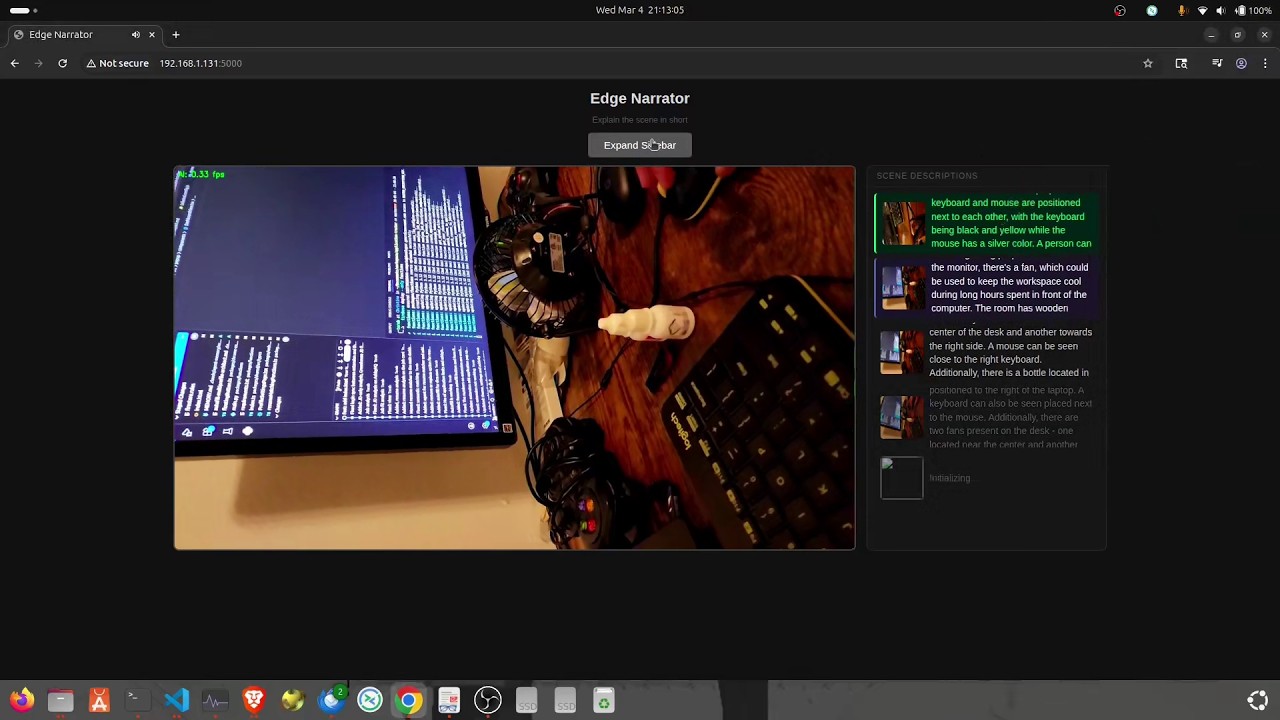1280x720 pixels.
Task: Open the volume speaker icon in top bar
Action: click(1221, 10)
